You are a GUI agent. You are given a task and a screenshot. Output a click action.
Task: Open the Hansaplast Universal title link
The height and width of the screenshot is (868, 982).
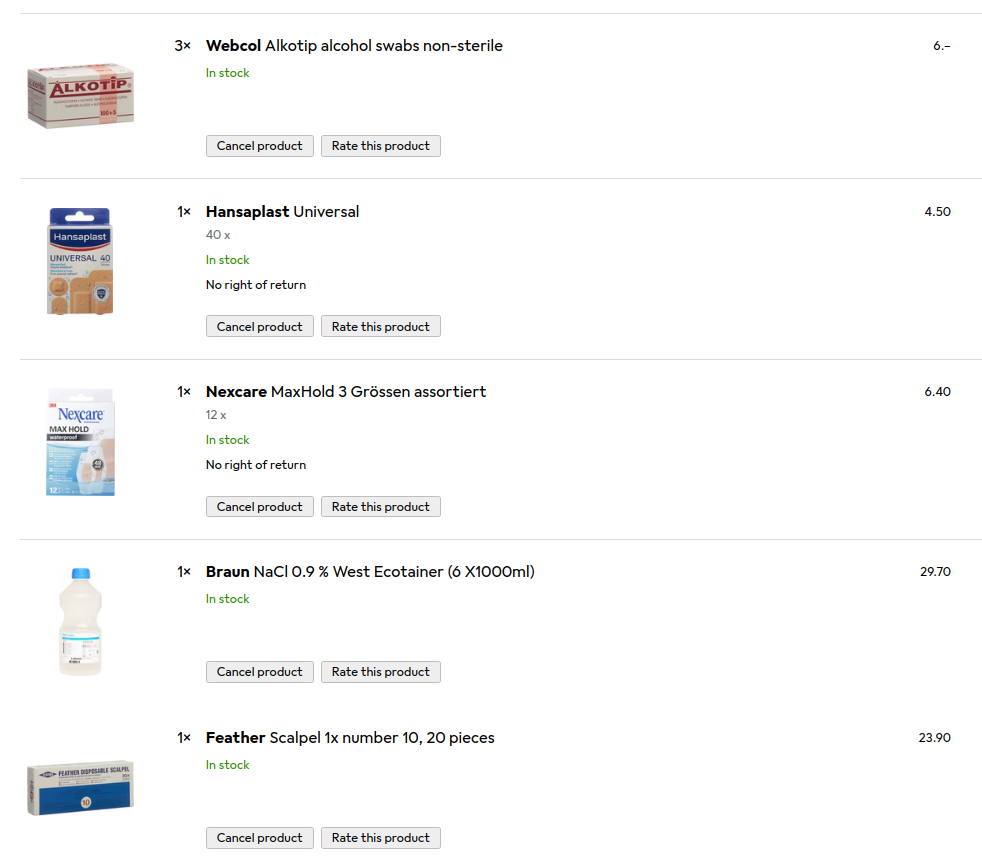pos(282,212)
